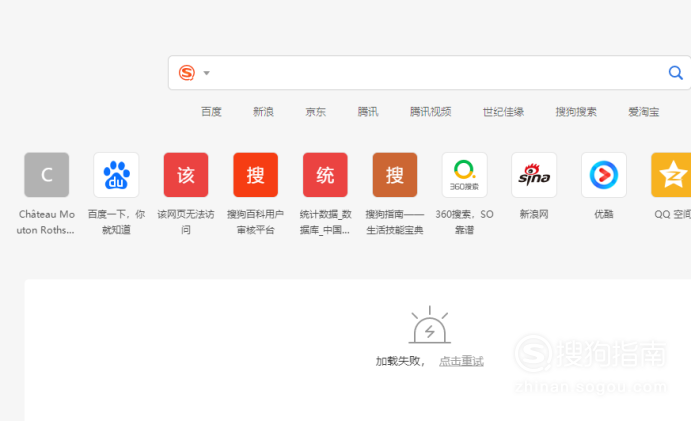
Task: Click the load-failed alarm lamp icon
Action: point(430,325)
